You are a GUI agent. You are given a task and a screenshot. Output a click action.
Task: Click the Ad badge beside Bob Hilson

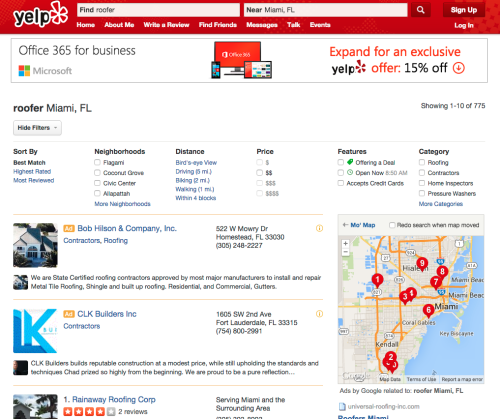point(69,229)
